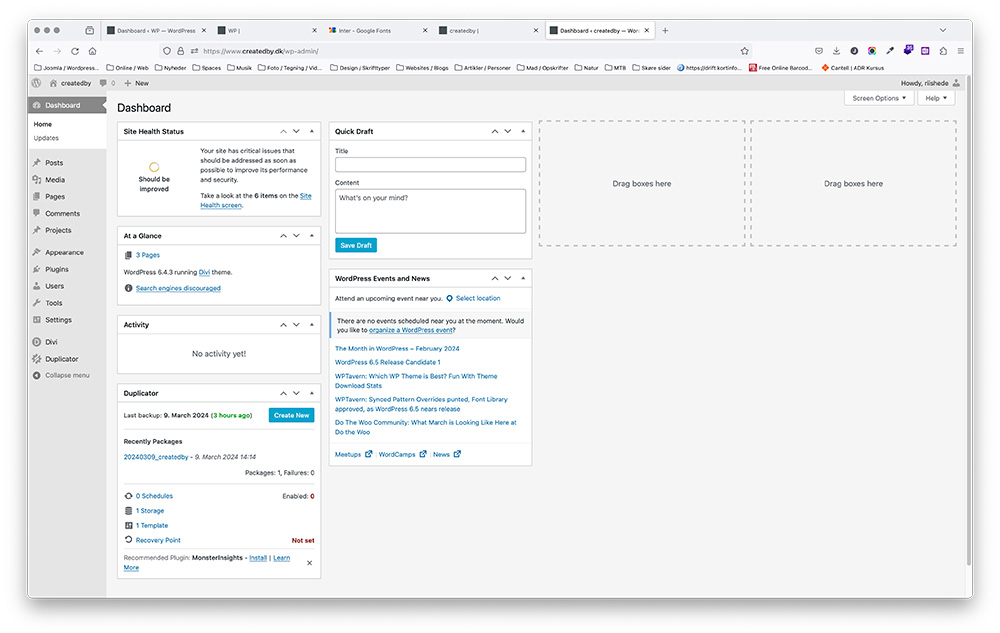
Task: Open the Firefox hamburger menu
Action: click(x=960, y=50)
